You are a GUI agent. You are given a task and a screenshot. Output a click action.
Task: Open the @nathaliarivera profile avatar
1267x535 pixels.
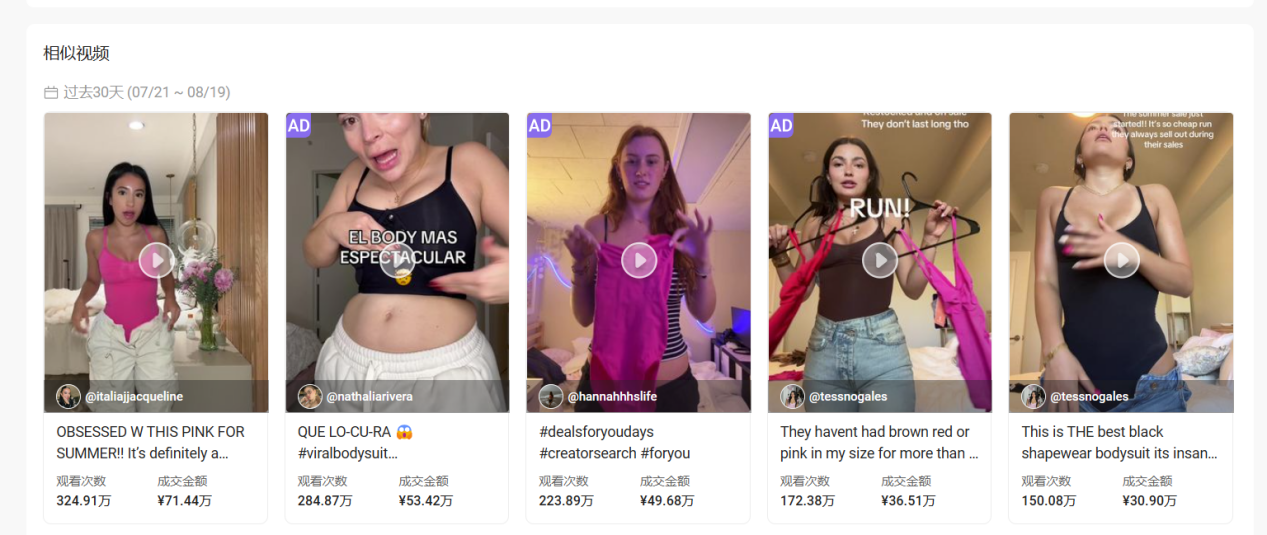(310, 396)
